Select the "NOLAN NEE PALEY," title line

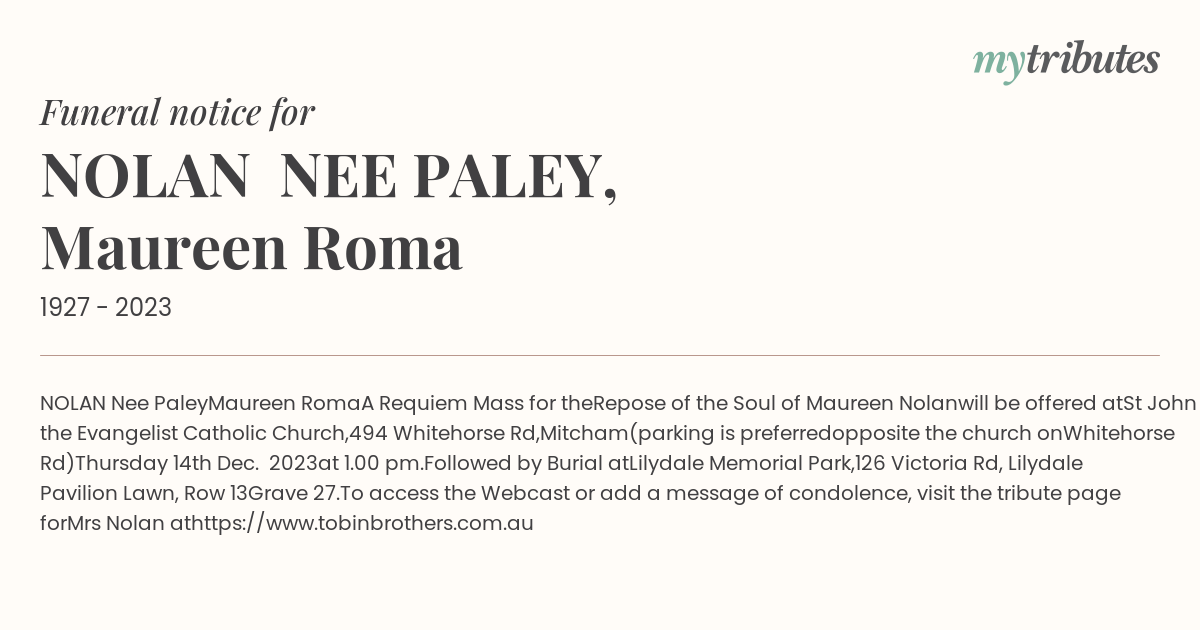pyautogui.click(x=328, y=176)
